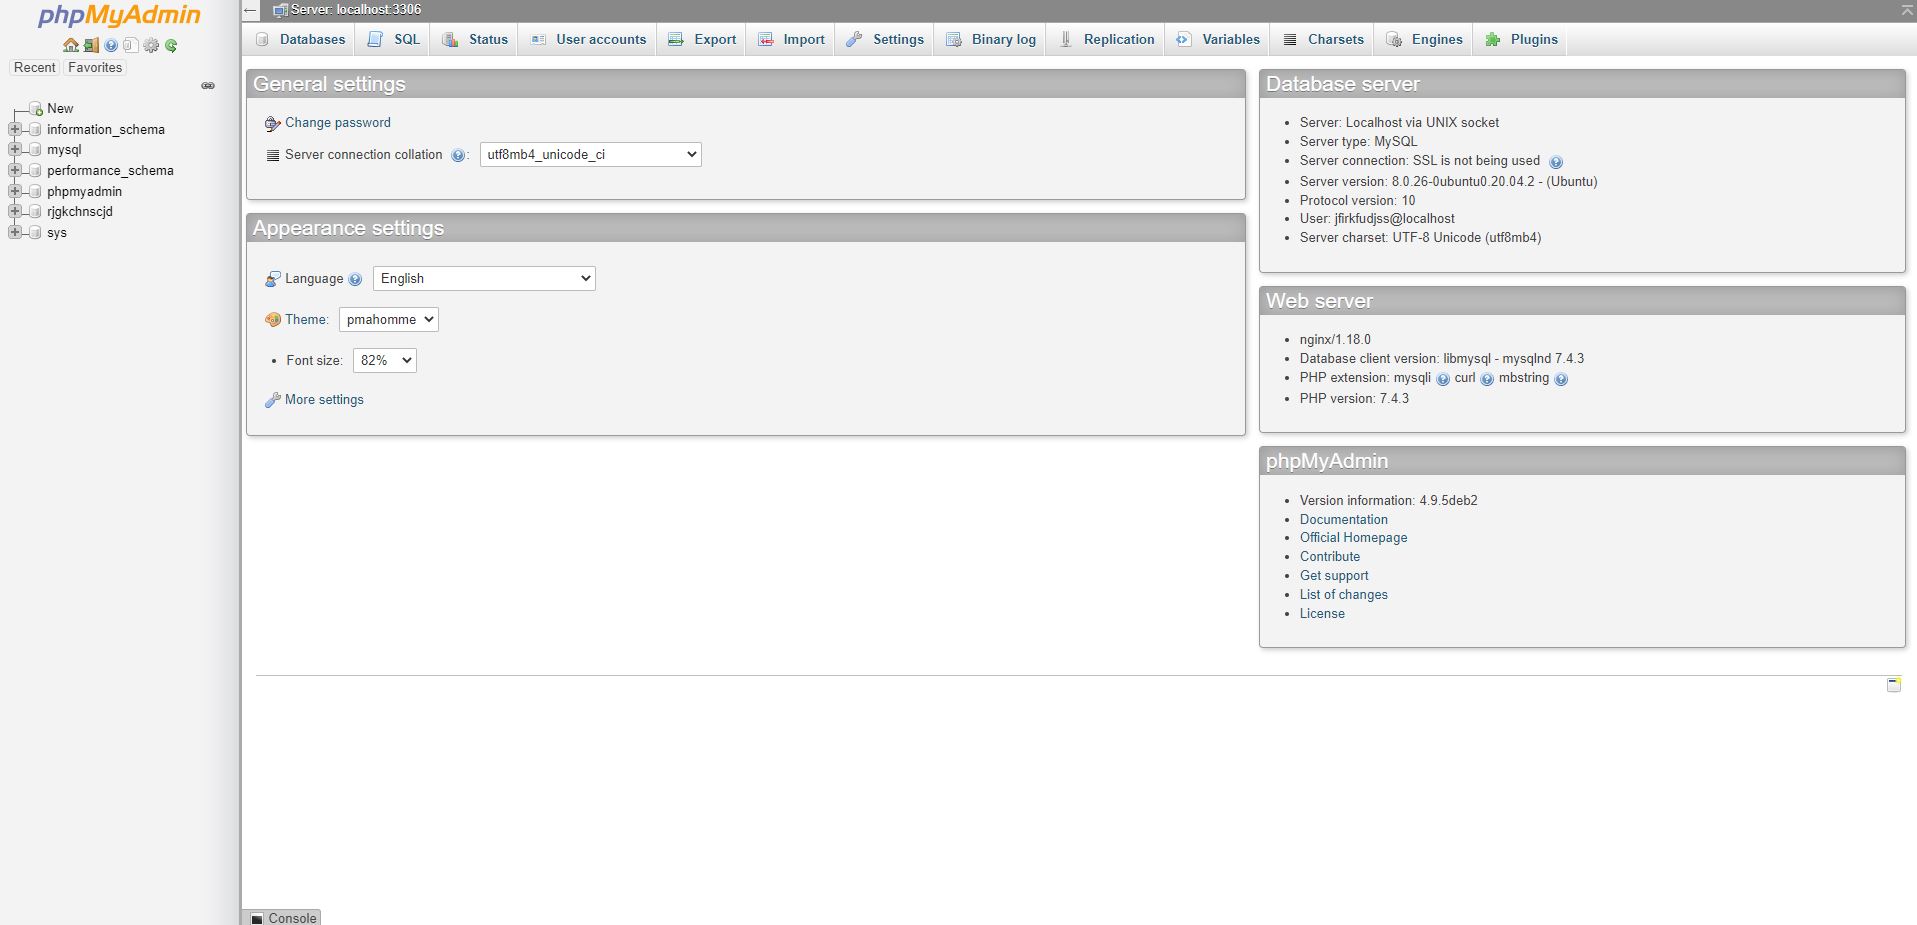
Task: Open the Plugins tab
Action: coord(1521,39)
